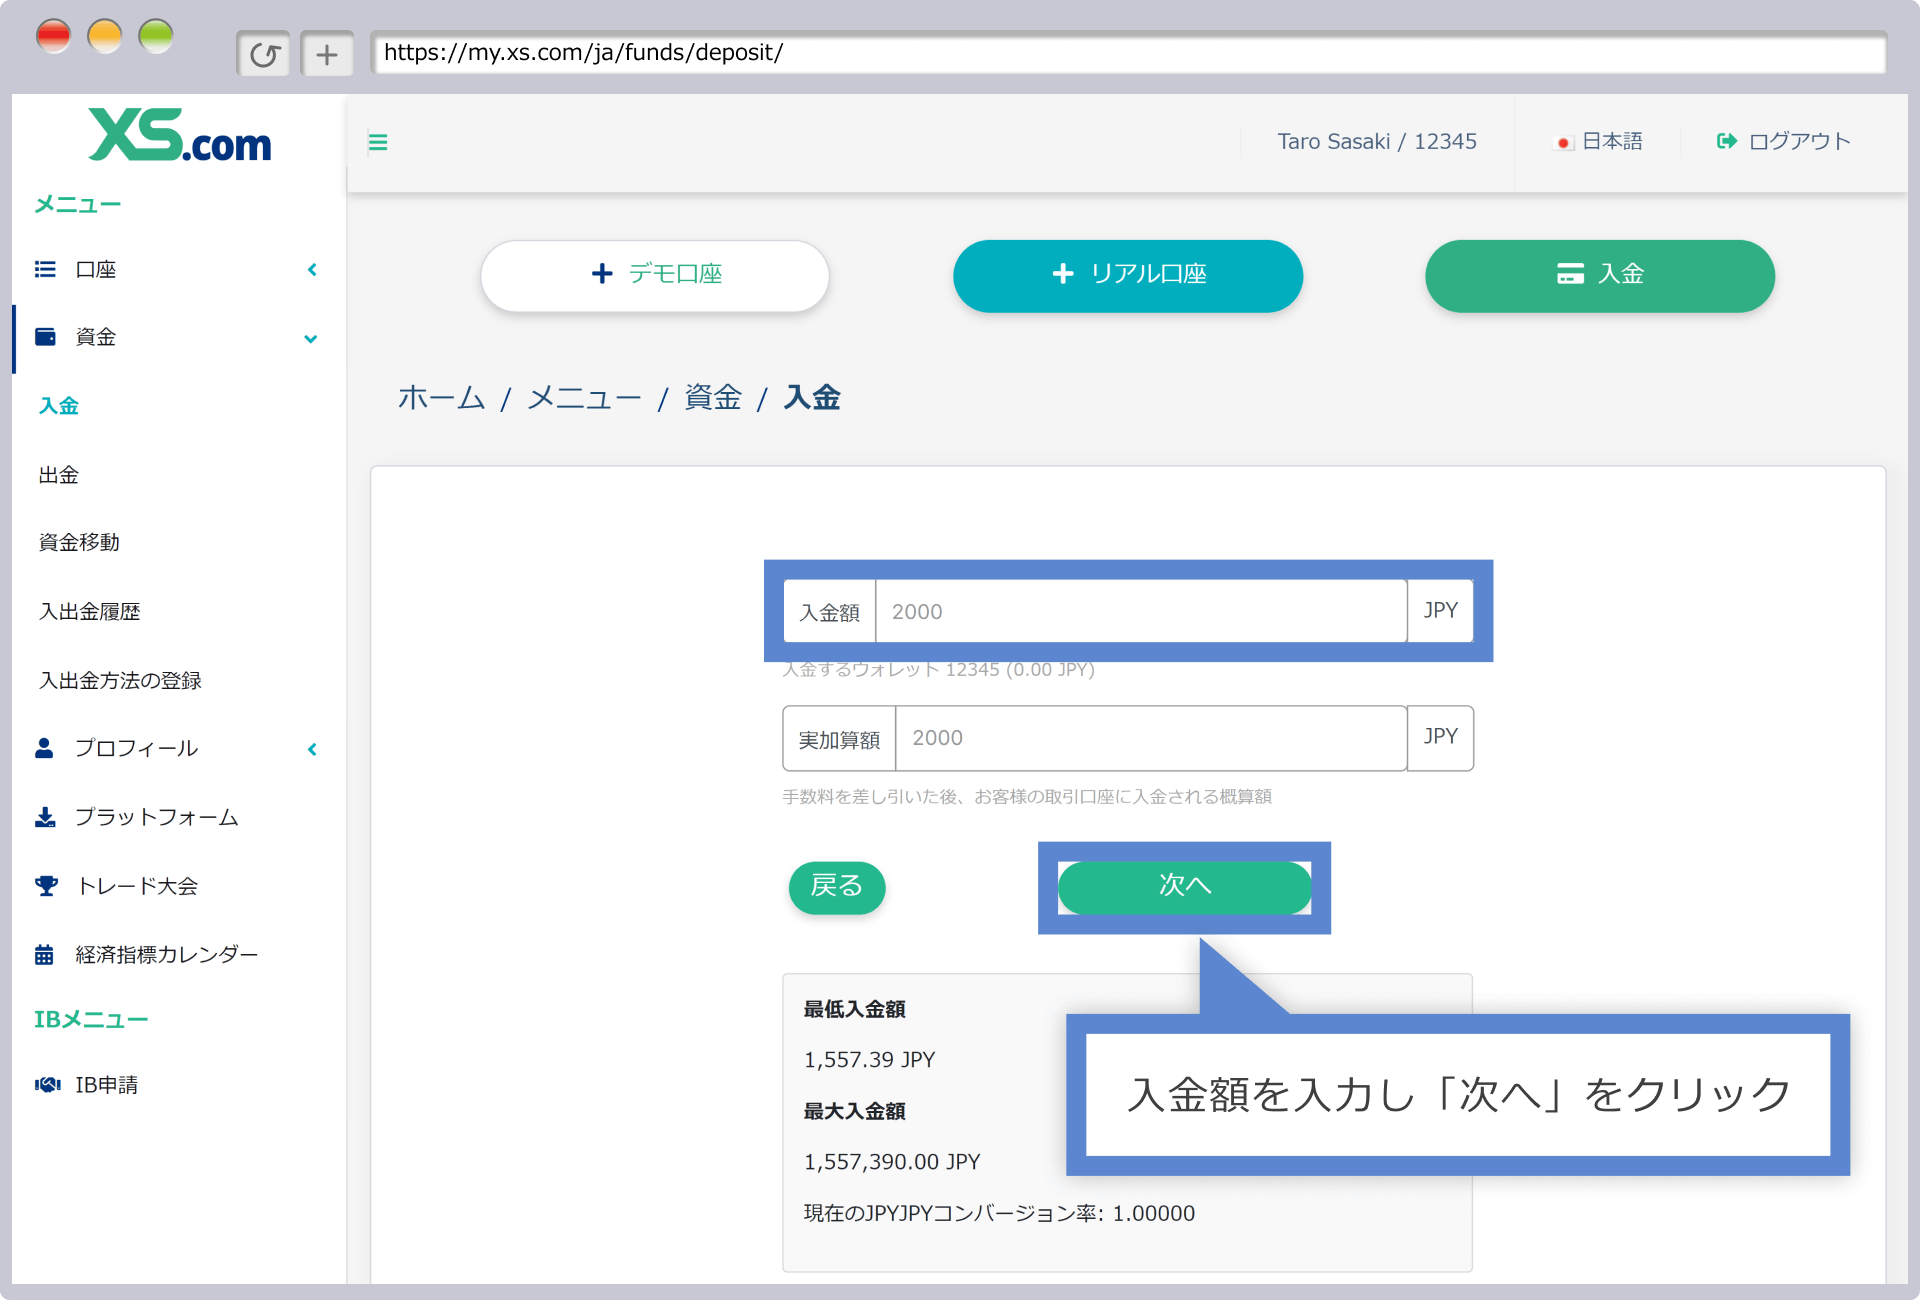This screenshot has height=1300, width=1920.
Task: Toggle the hamburger menu icon
Action: (378, 142)
